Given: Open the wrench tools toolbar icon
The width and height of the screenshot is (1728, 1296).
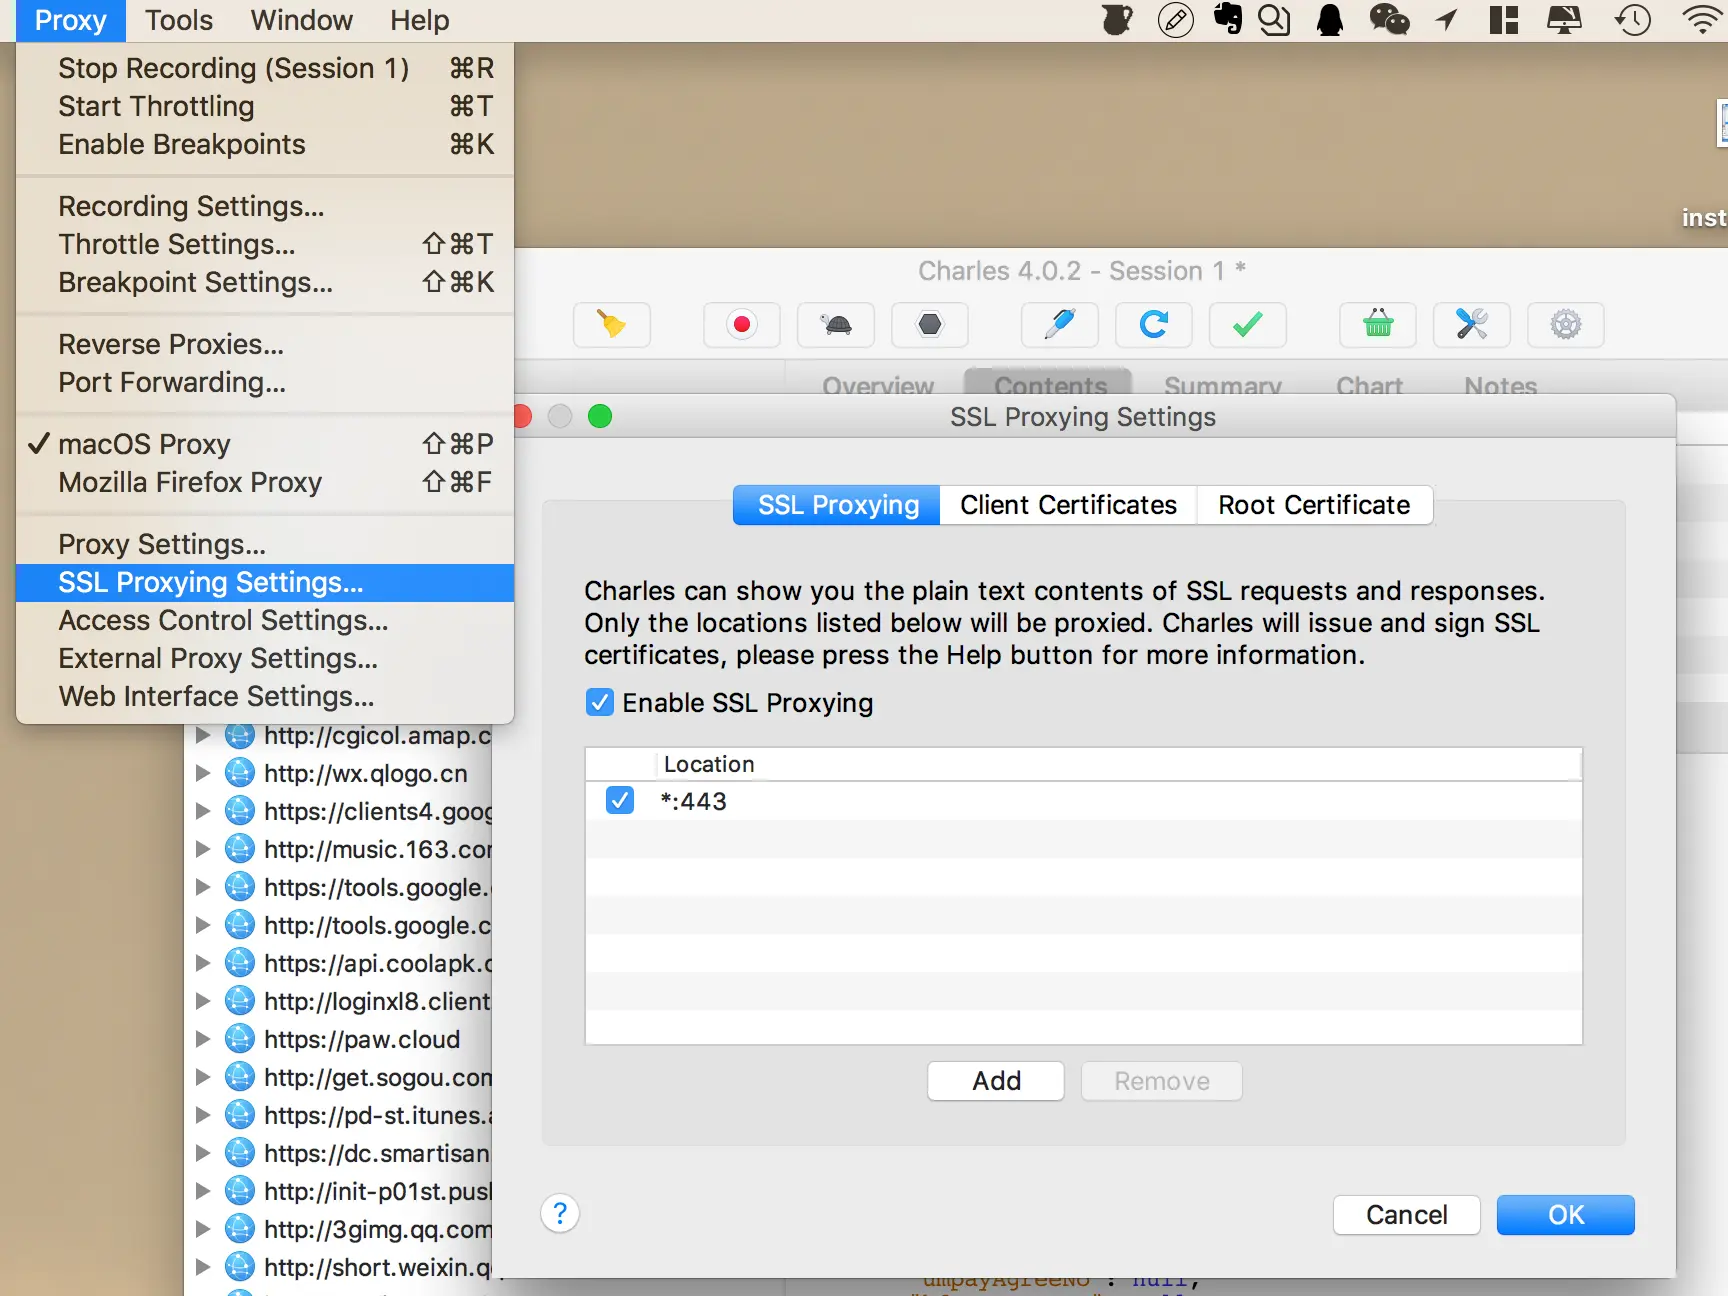Looking at the screenshot, I should pyautogui.click(x=1472, y=325).
